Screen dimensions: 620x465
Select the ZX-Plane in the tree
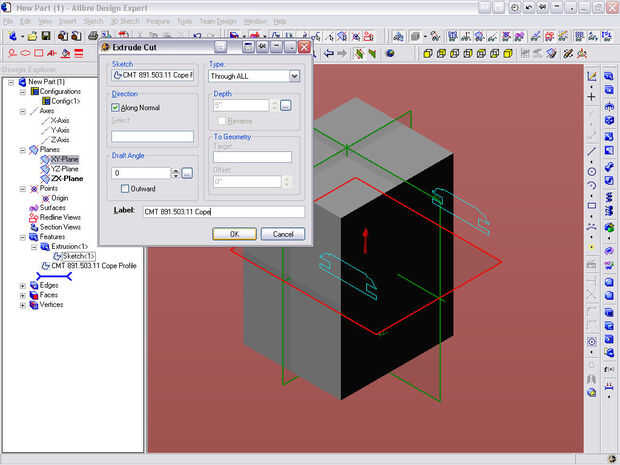66,179
